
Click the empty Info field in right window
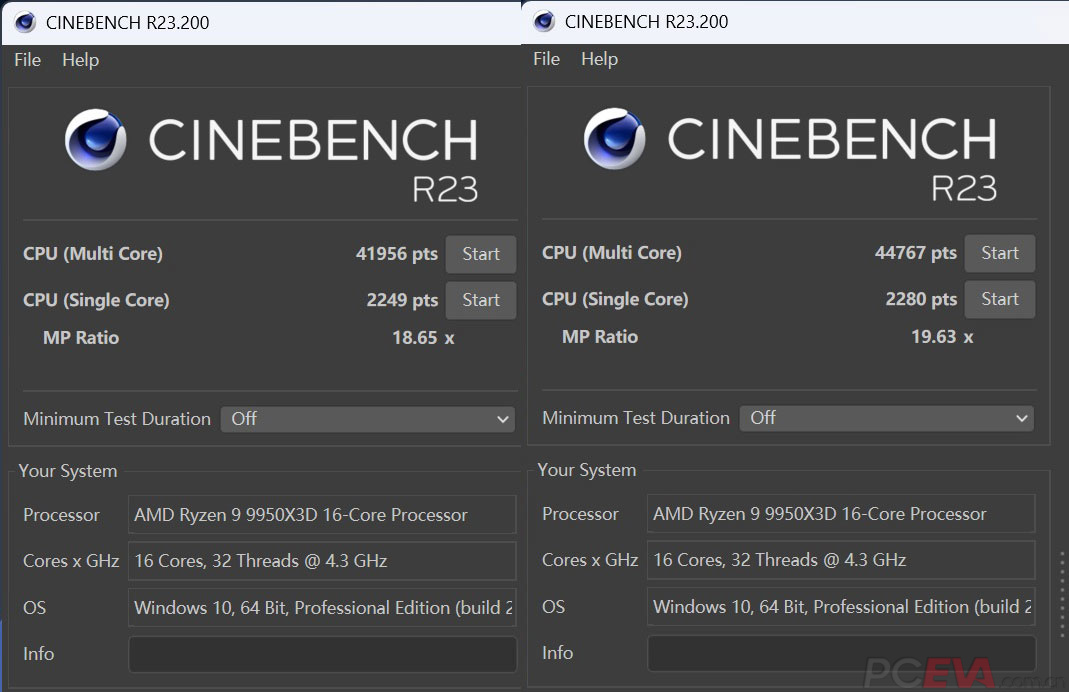[841, 653]
